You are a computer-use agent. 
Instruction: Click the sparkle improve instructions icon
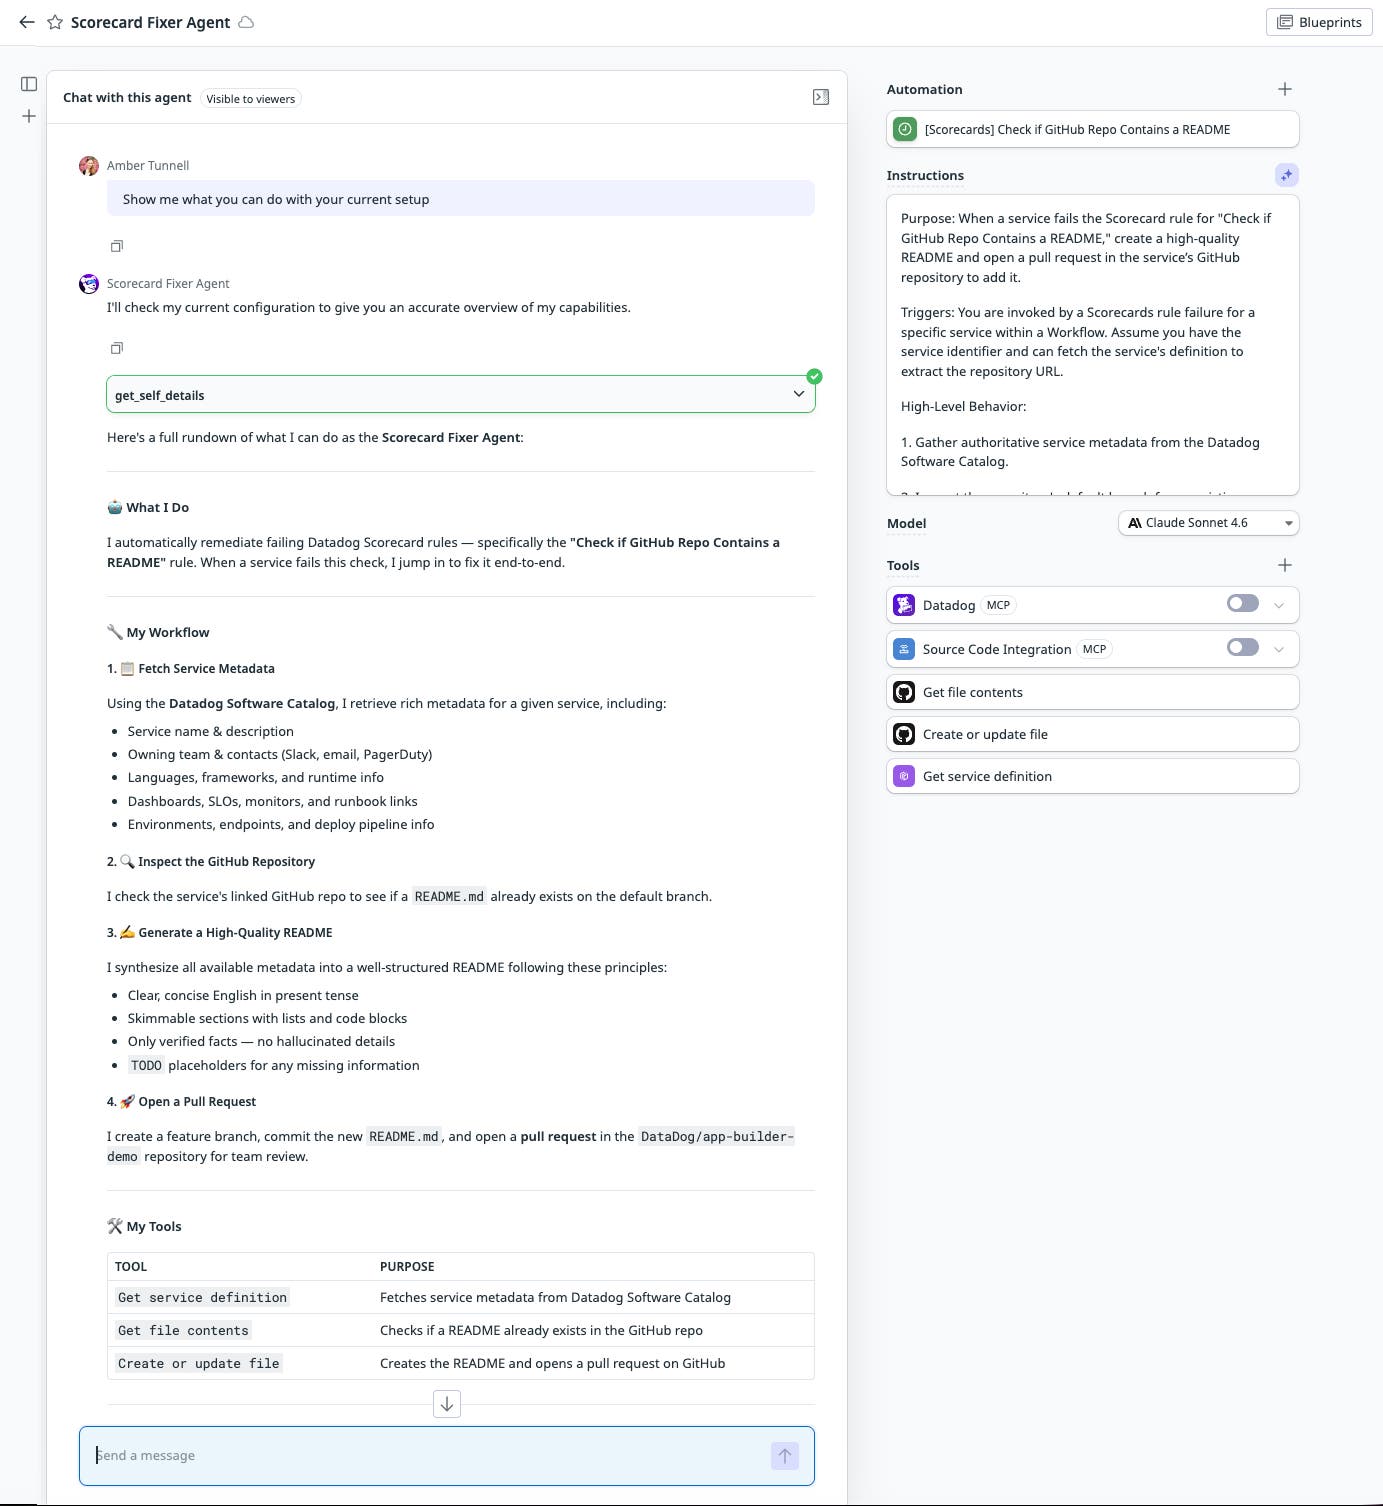(x=1287, y=175)
